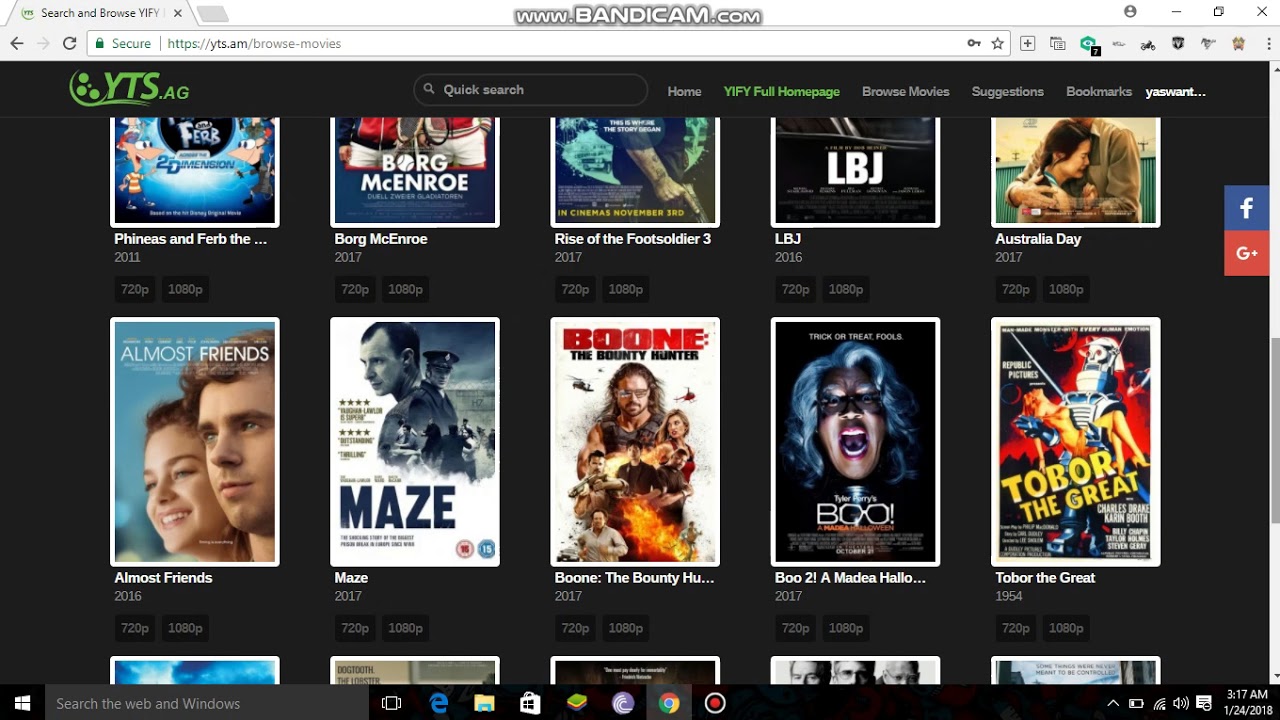Screen dimensions: 1280x720
Task: Click the saved password key icon
Action: point(974,43)
